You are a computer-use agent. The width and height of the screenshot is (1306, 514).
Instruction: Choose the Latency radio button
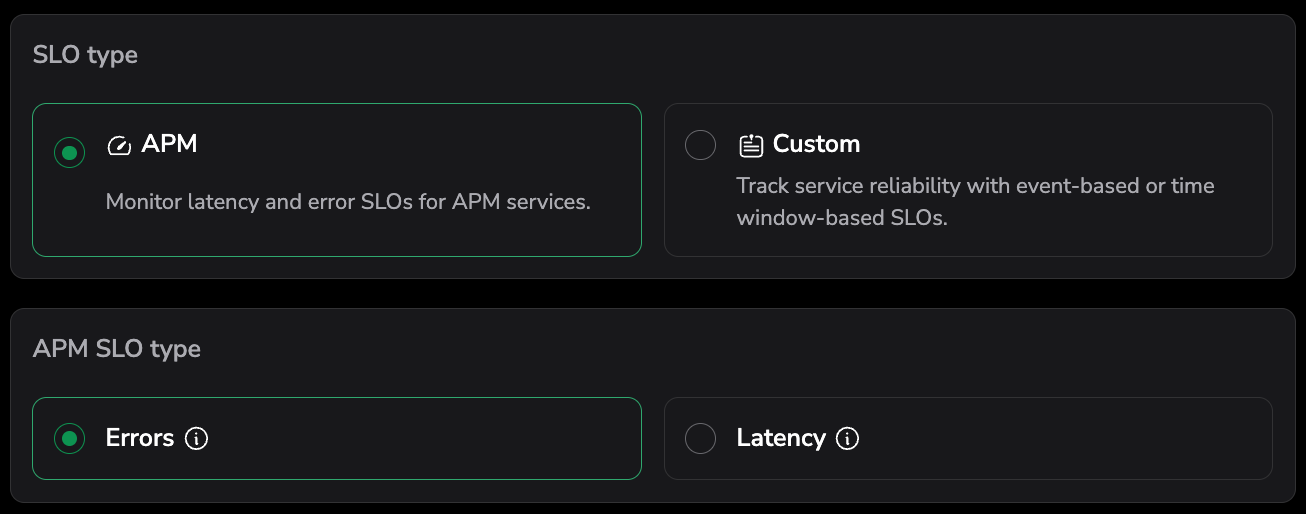pos(700,439)
